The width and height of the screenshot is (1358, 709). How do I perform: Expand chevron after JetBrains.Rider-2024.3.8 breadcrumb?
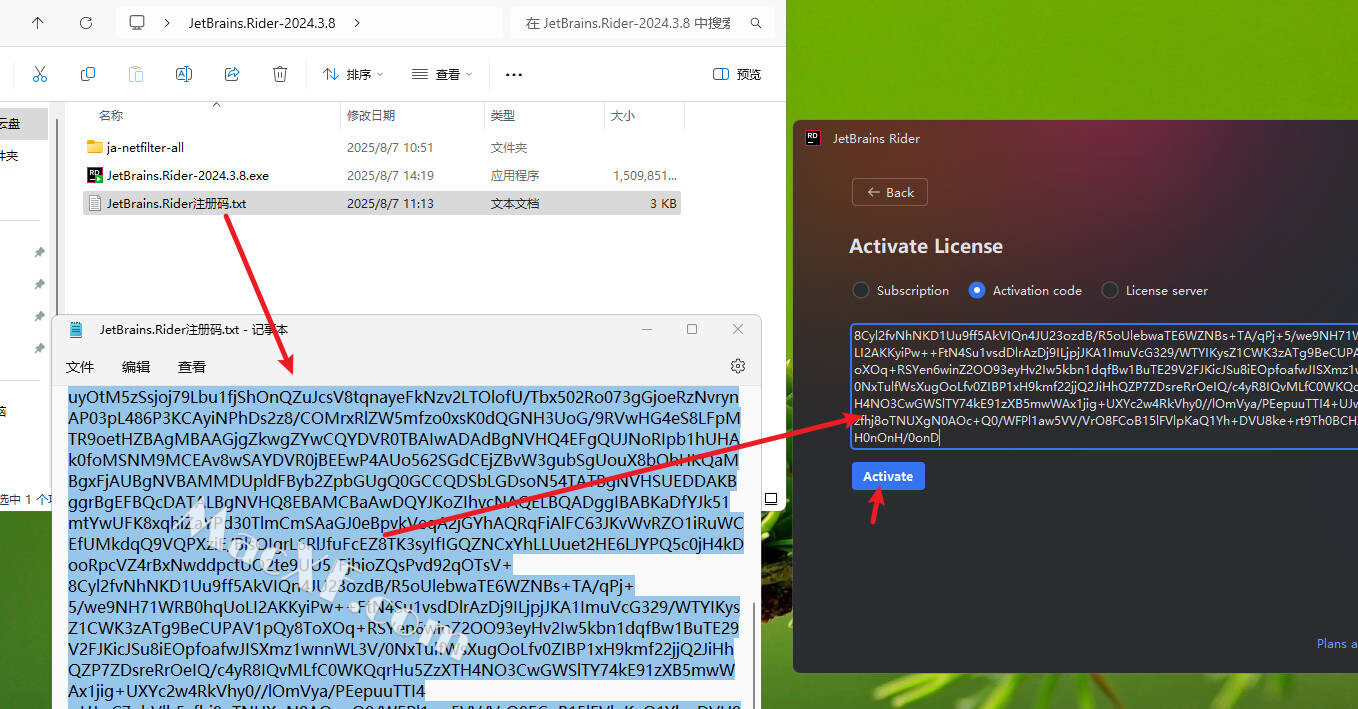(357, 22)
